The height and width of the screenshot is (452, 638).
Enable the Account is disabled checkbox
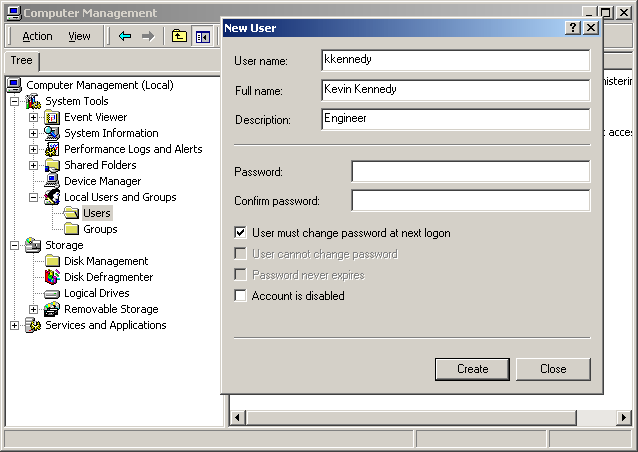(x=240, y=296)
